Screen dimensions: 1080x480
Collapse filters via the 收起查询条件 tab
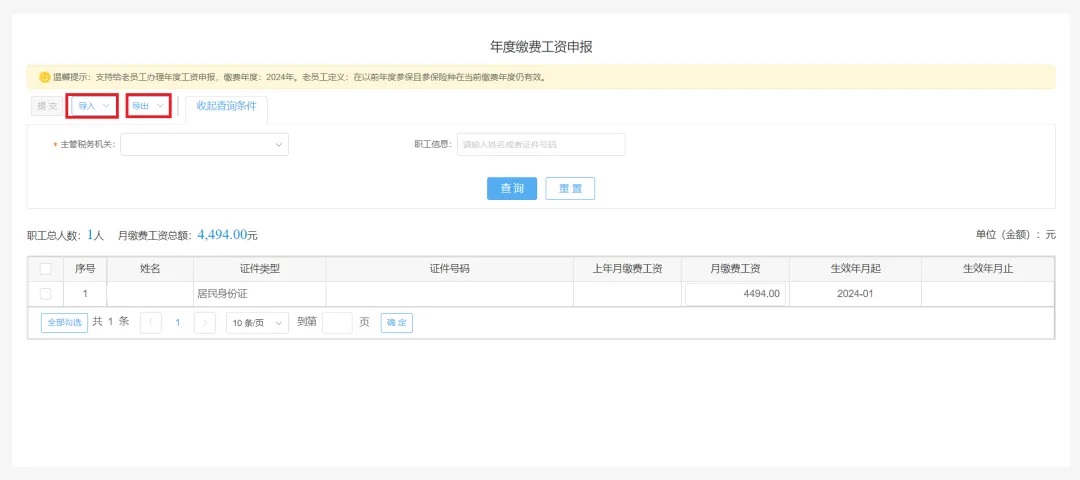pos(226,106)
